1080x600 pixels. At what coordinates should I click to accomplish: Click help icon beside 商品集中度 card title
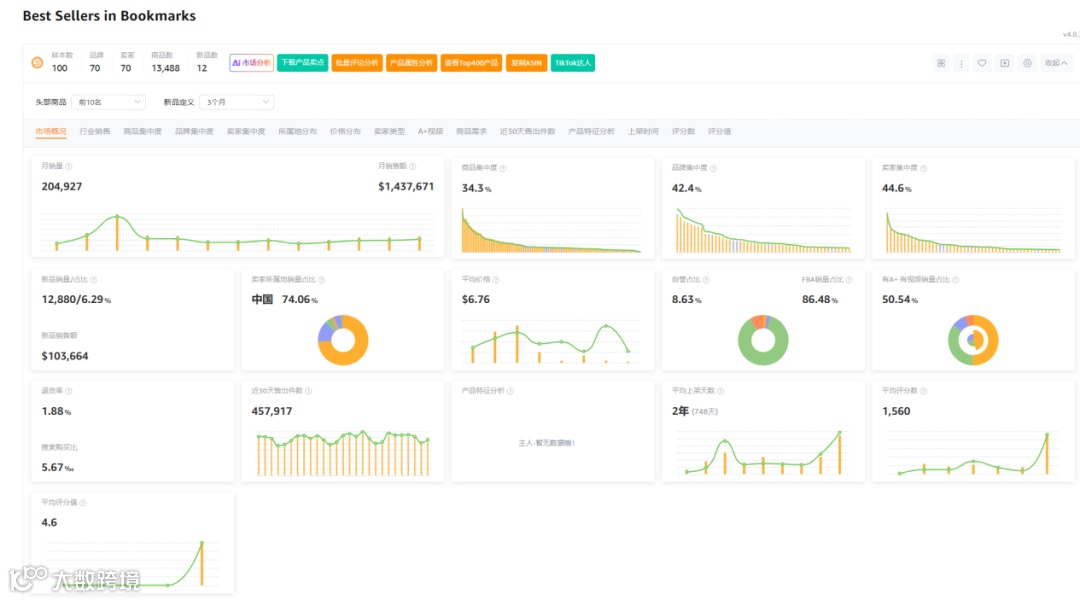(x=503, y=168)
